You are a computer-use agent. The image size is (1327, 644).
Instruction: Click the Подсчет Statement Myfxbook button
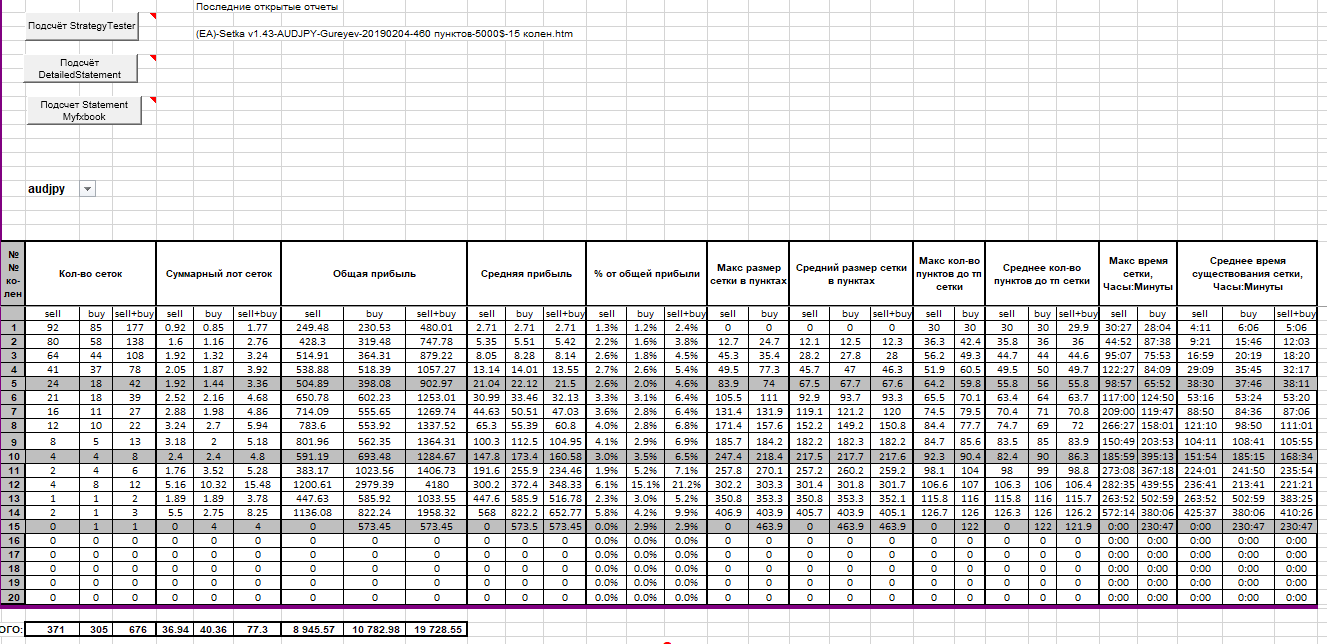(x=84, y=110)
